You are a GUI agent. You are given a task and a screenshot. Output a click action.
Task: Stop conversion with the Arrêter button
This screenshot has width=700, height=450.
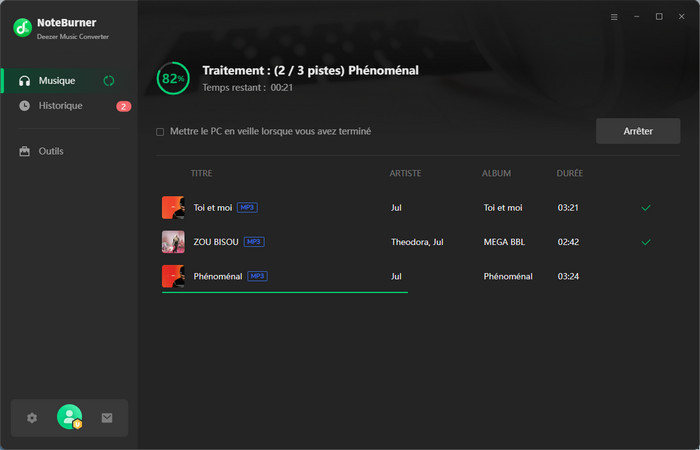pyautogui.click(x=638, y=131)
